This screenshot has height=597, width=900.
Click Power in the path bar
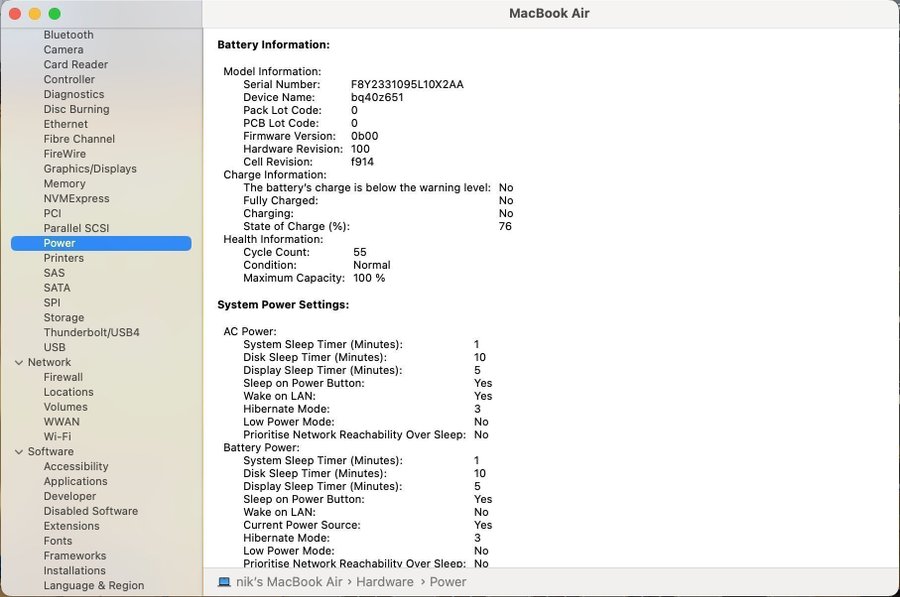448,582
